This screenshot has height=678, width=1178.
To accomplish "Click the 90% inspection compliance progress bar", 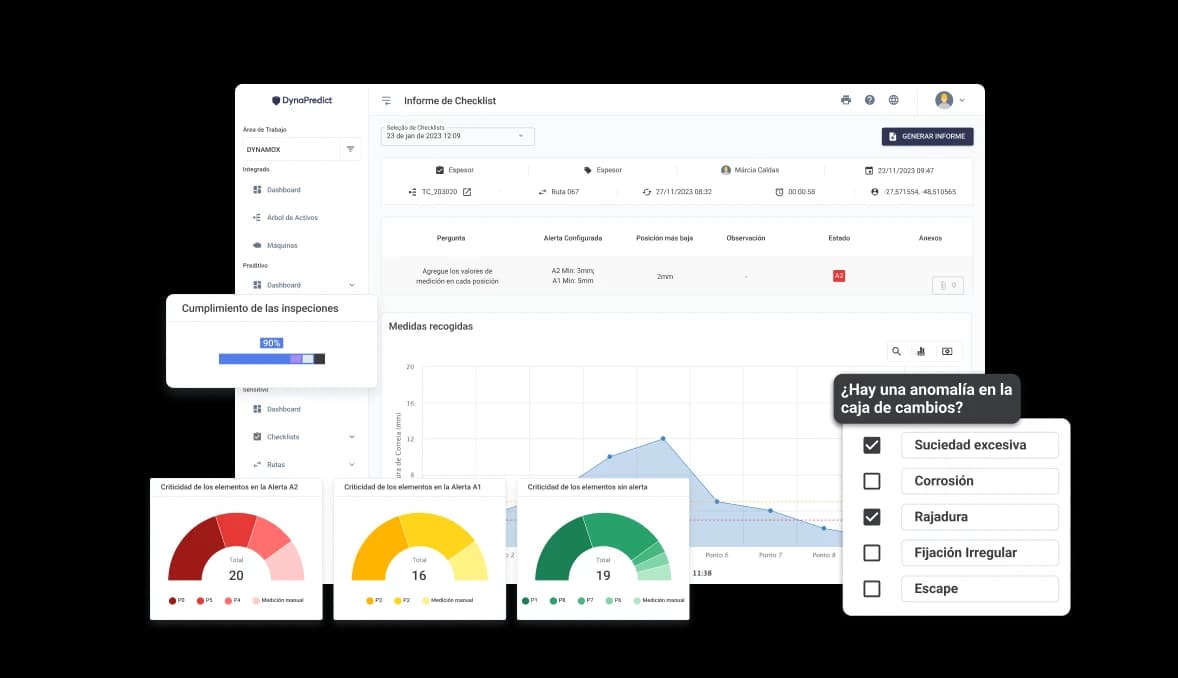I will [x=271, y=358].
